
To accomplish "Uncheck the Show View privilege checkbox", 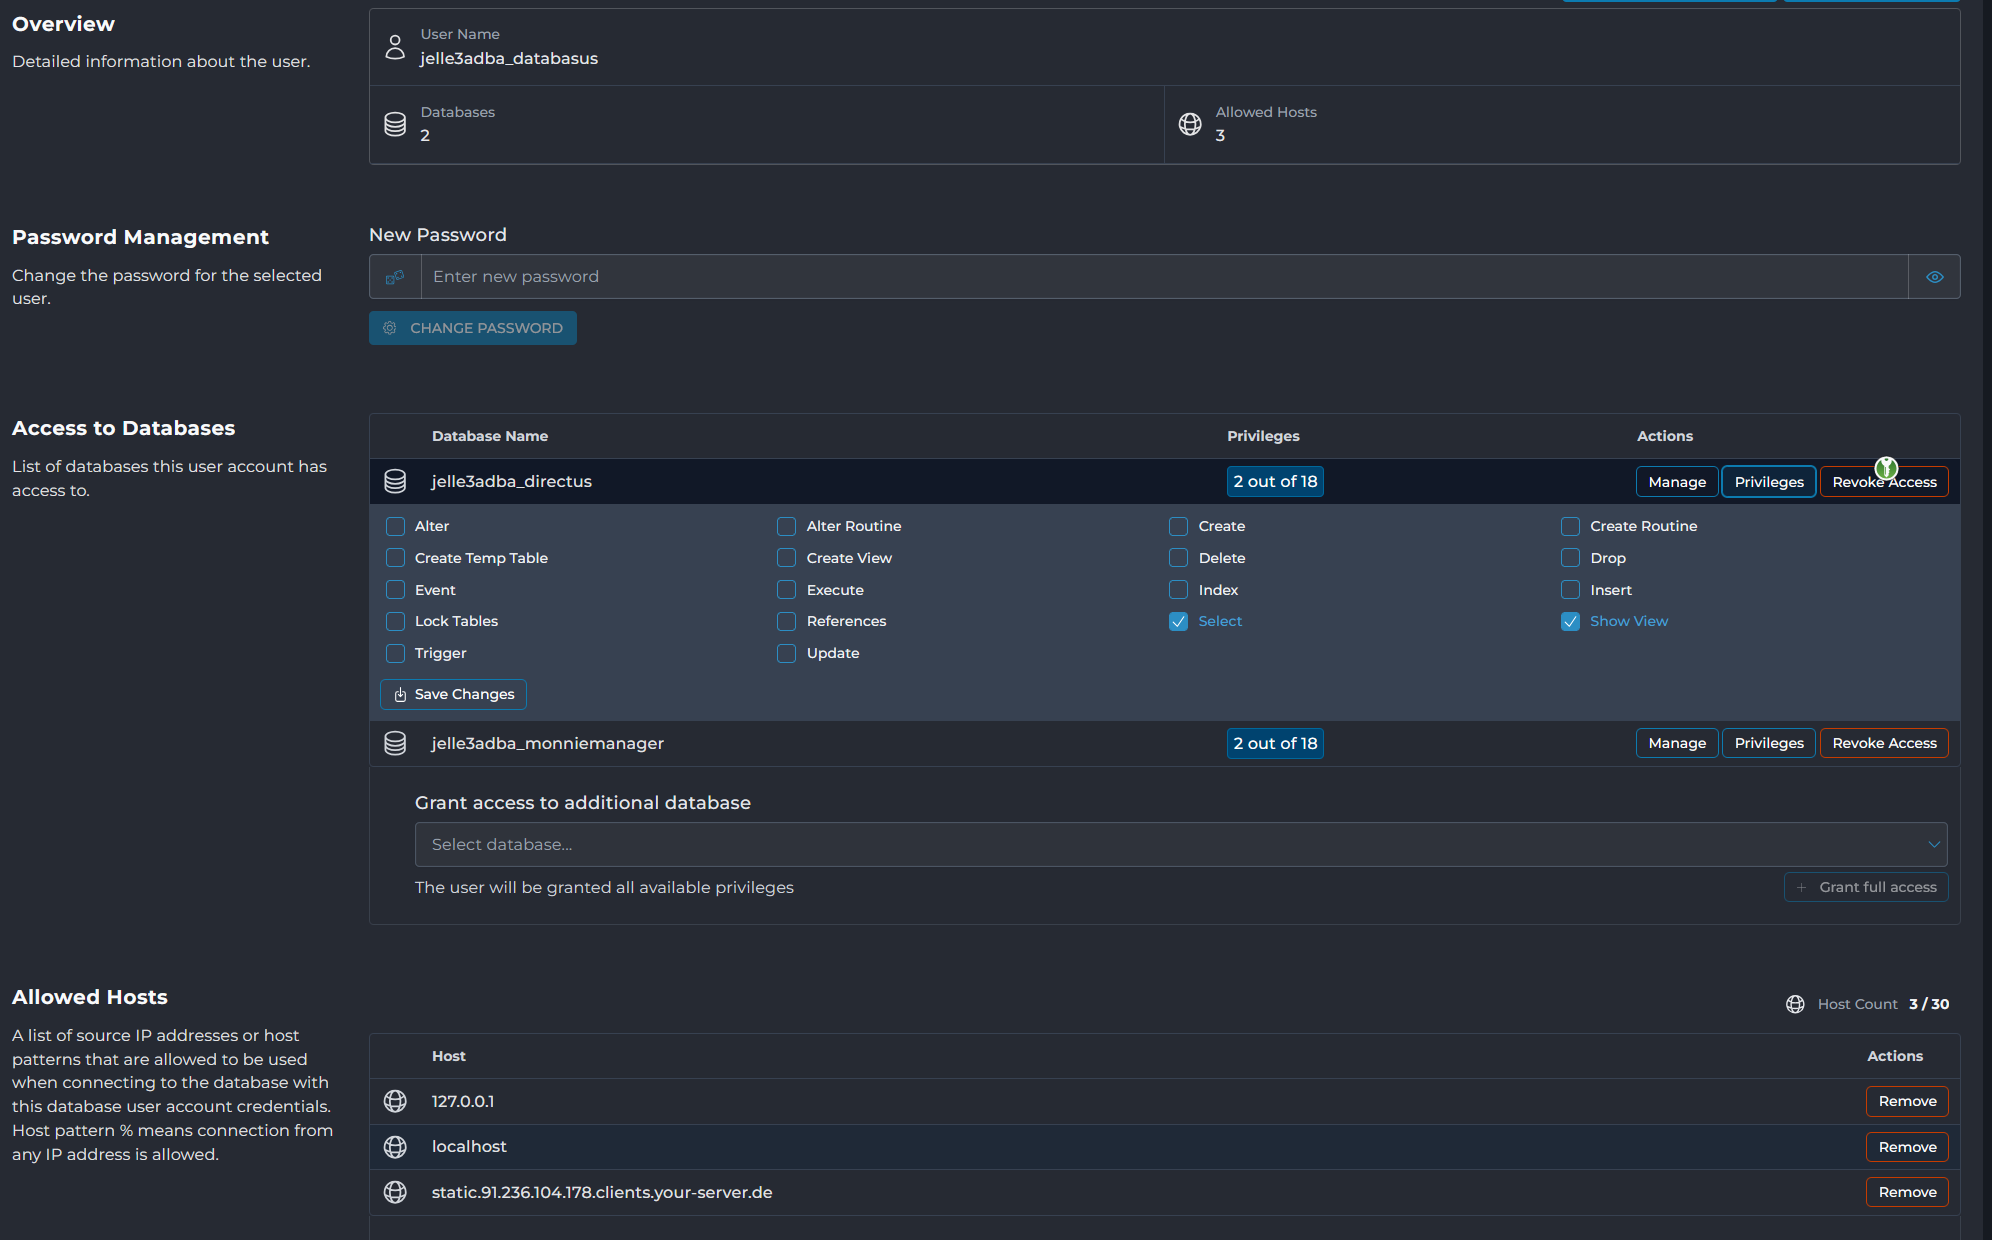I will tap(1571, 621).
